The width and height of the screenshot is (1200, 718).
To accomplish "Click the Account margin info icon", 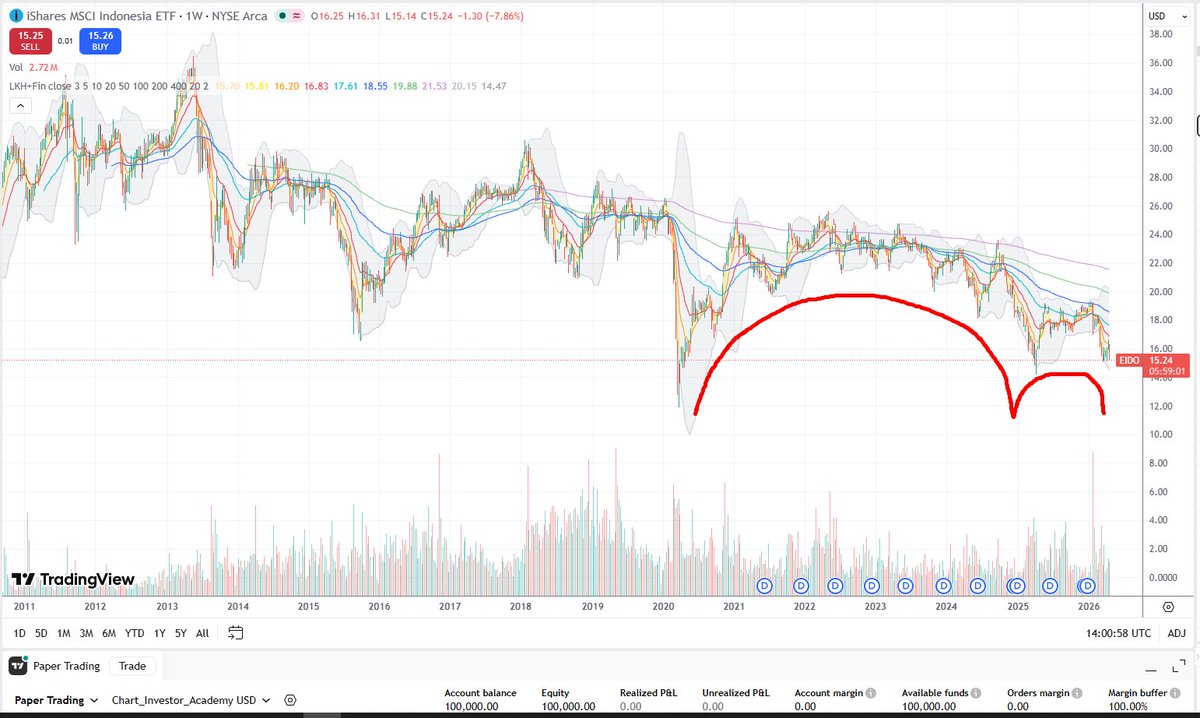I will [871, 692].
